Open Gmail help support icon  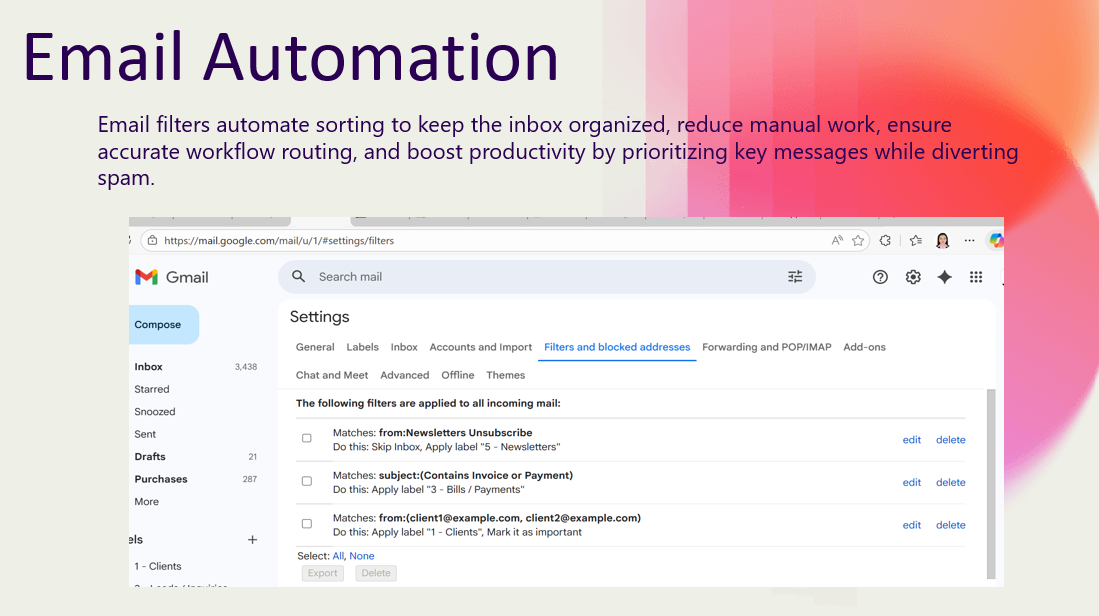880,278
